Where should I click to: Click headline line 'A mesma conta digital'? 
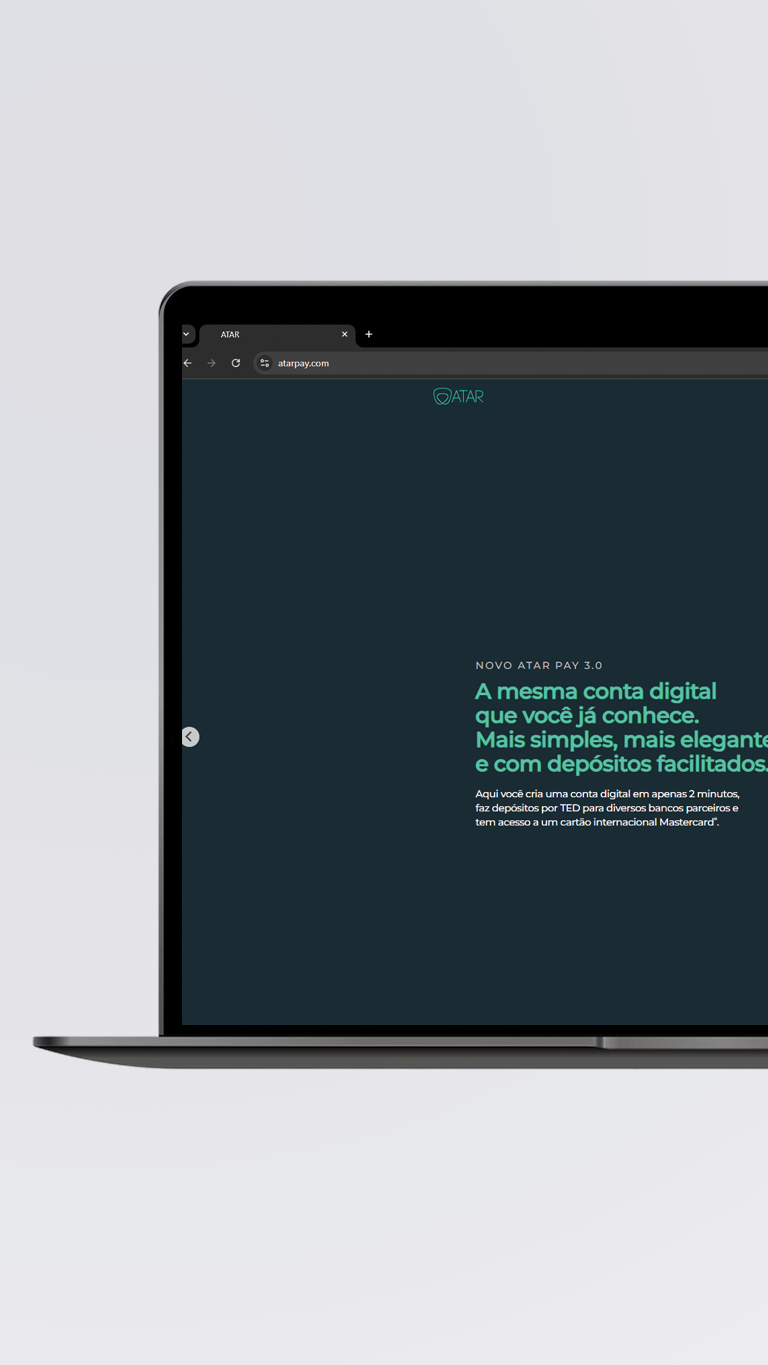click(x=596, y=691)
